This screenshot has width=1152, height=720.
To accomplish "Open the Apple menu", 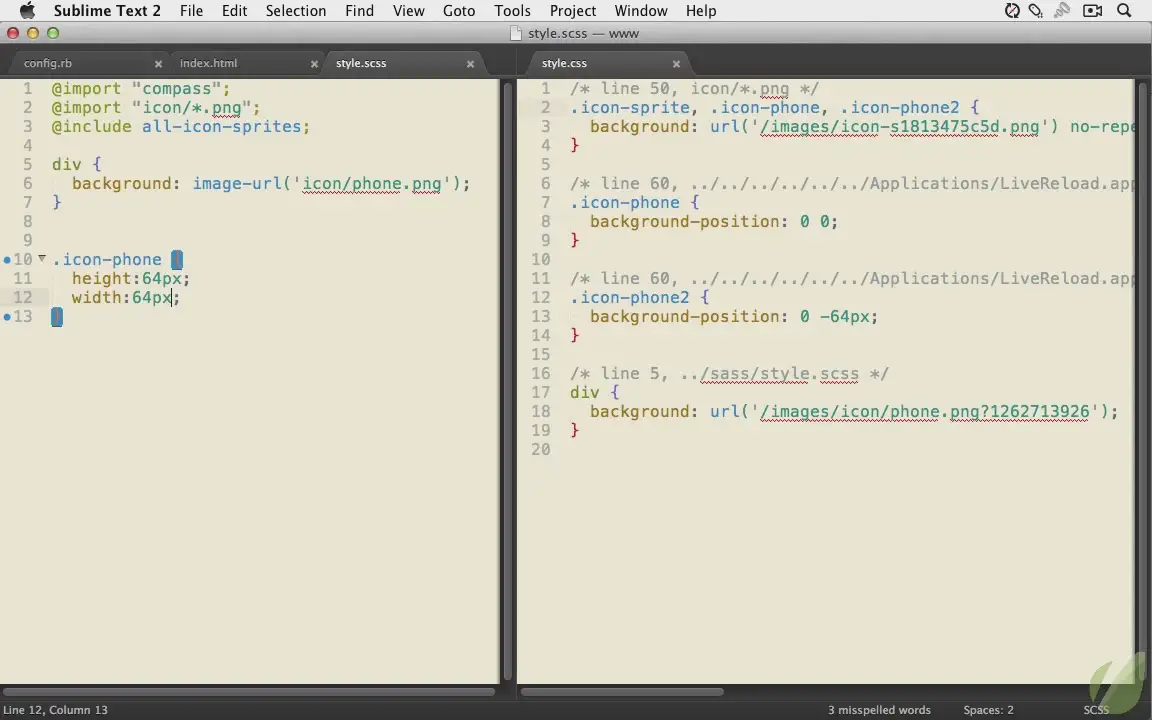I will [27, 10].
